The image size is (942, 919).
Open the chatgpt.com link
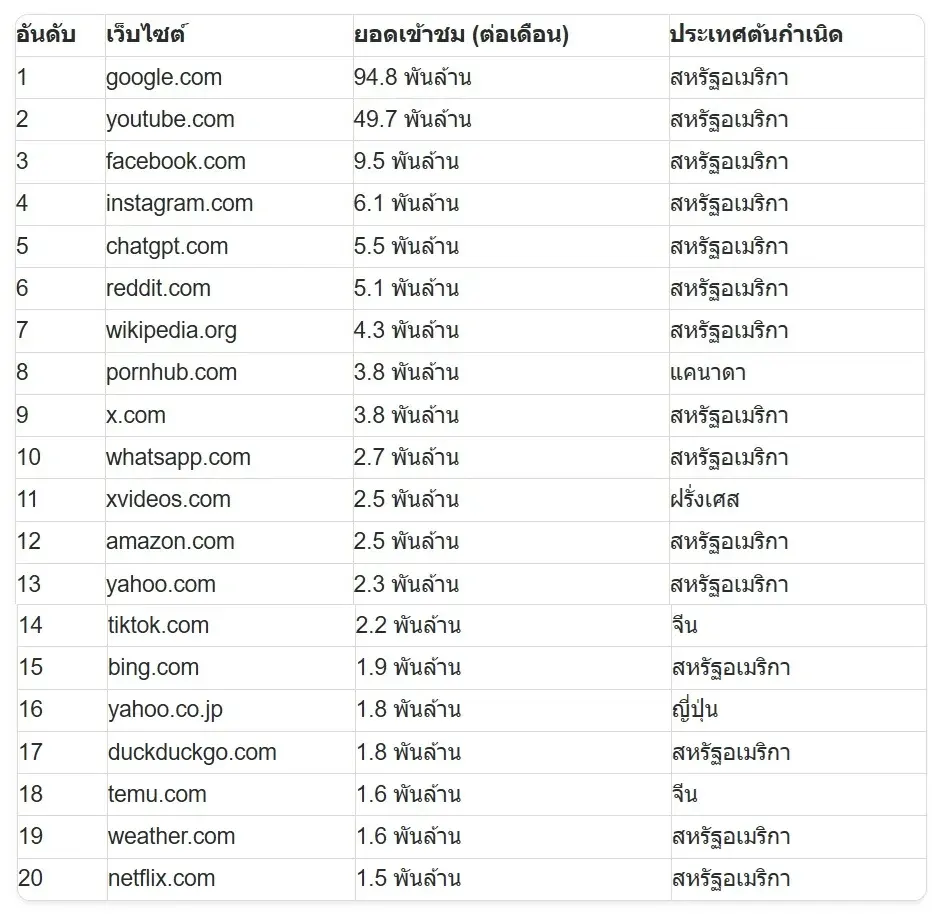coord(167,247)
